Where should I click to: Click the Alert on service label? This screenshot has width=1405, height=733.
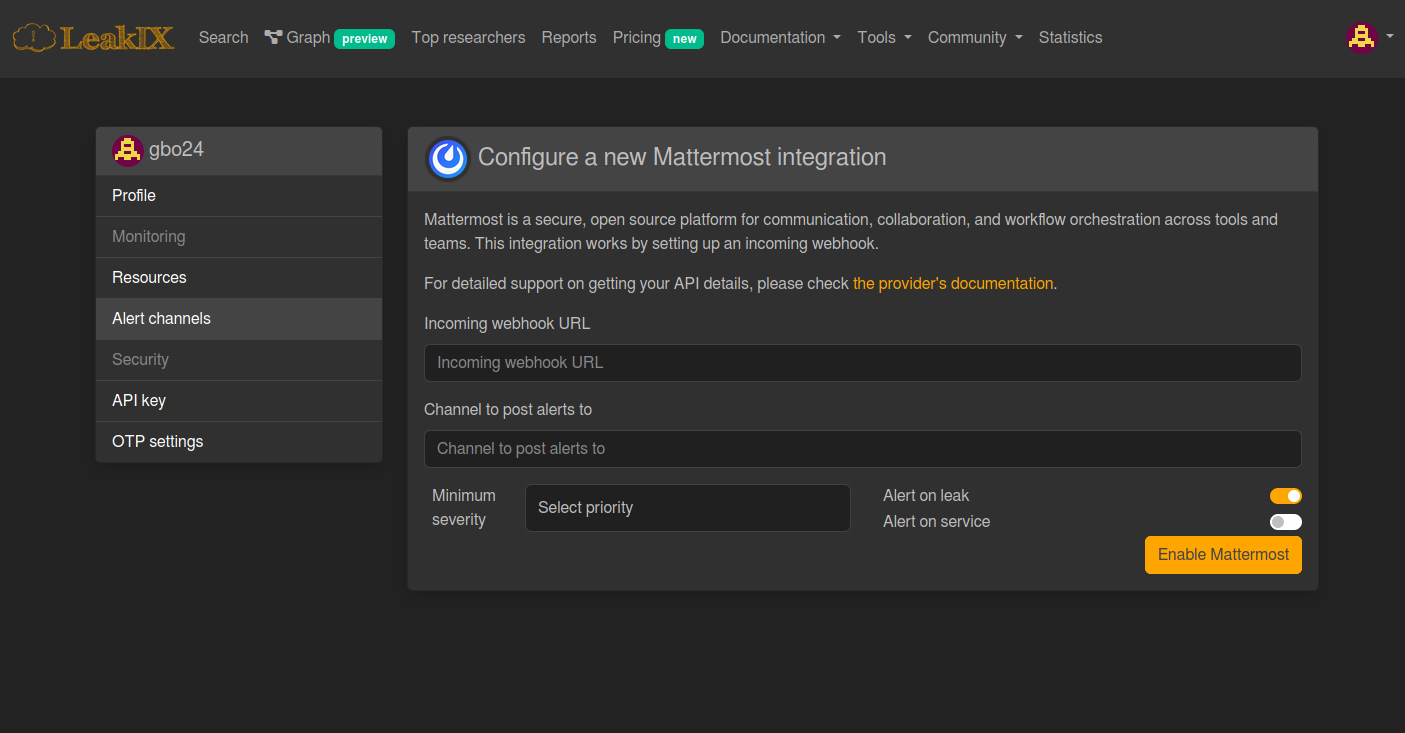coord(937,522)
